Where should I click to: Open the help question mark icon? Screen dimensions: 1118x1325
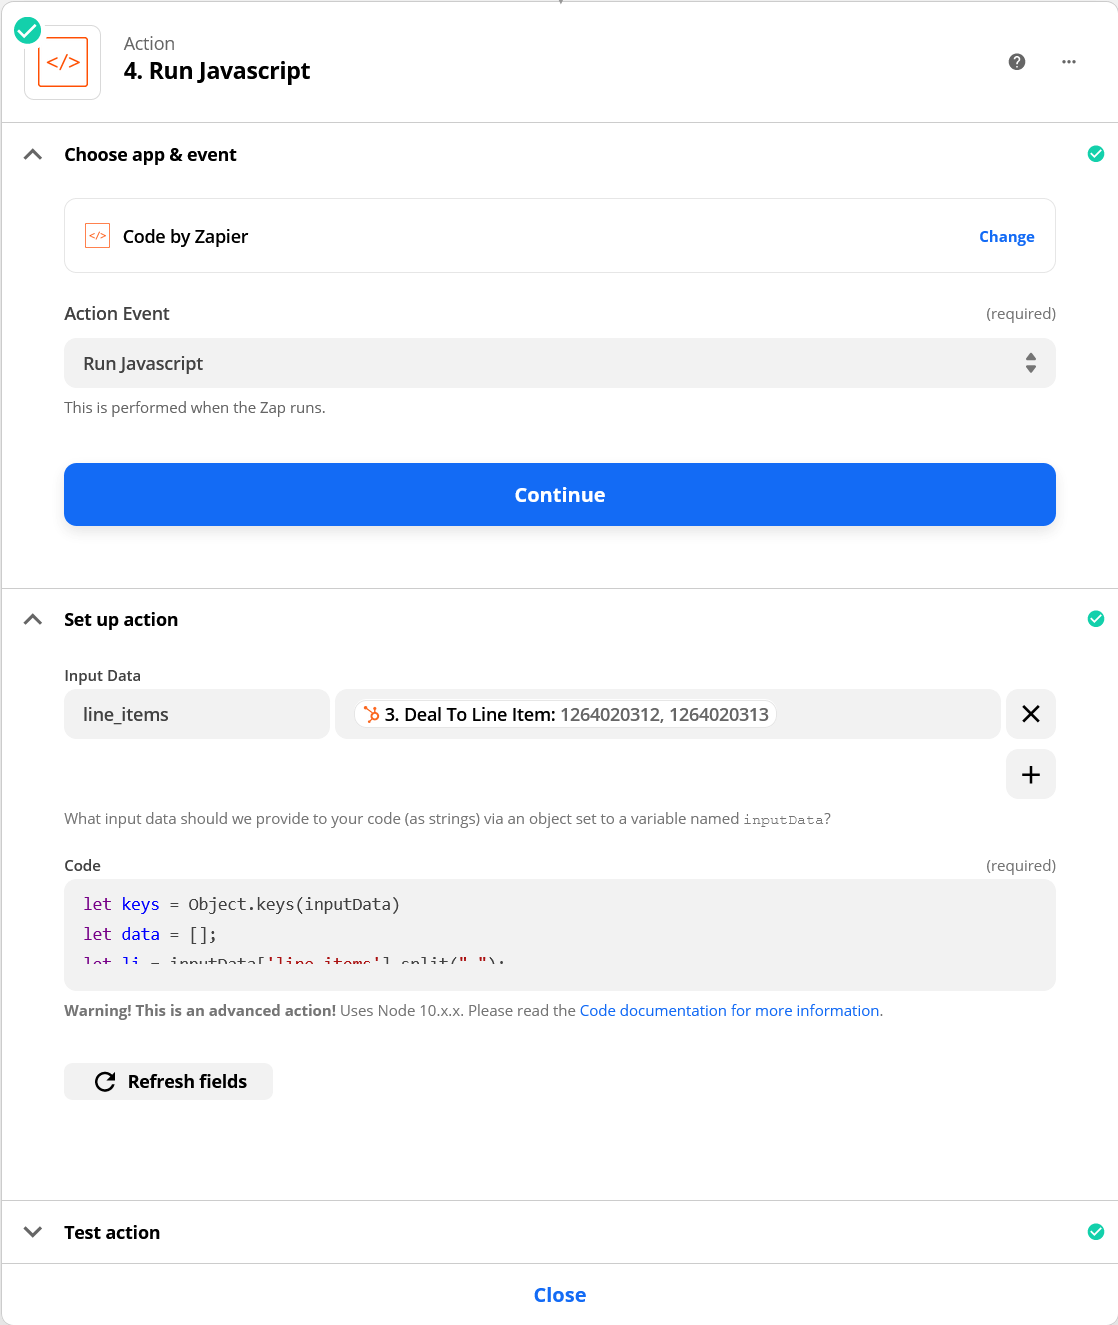(x=1017, y=62)
